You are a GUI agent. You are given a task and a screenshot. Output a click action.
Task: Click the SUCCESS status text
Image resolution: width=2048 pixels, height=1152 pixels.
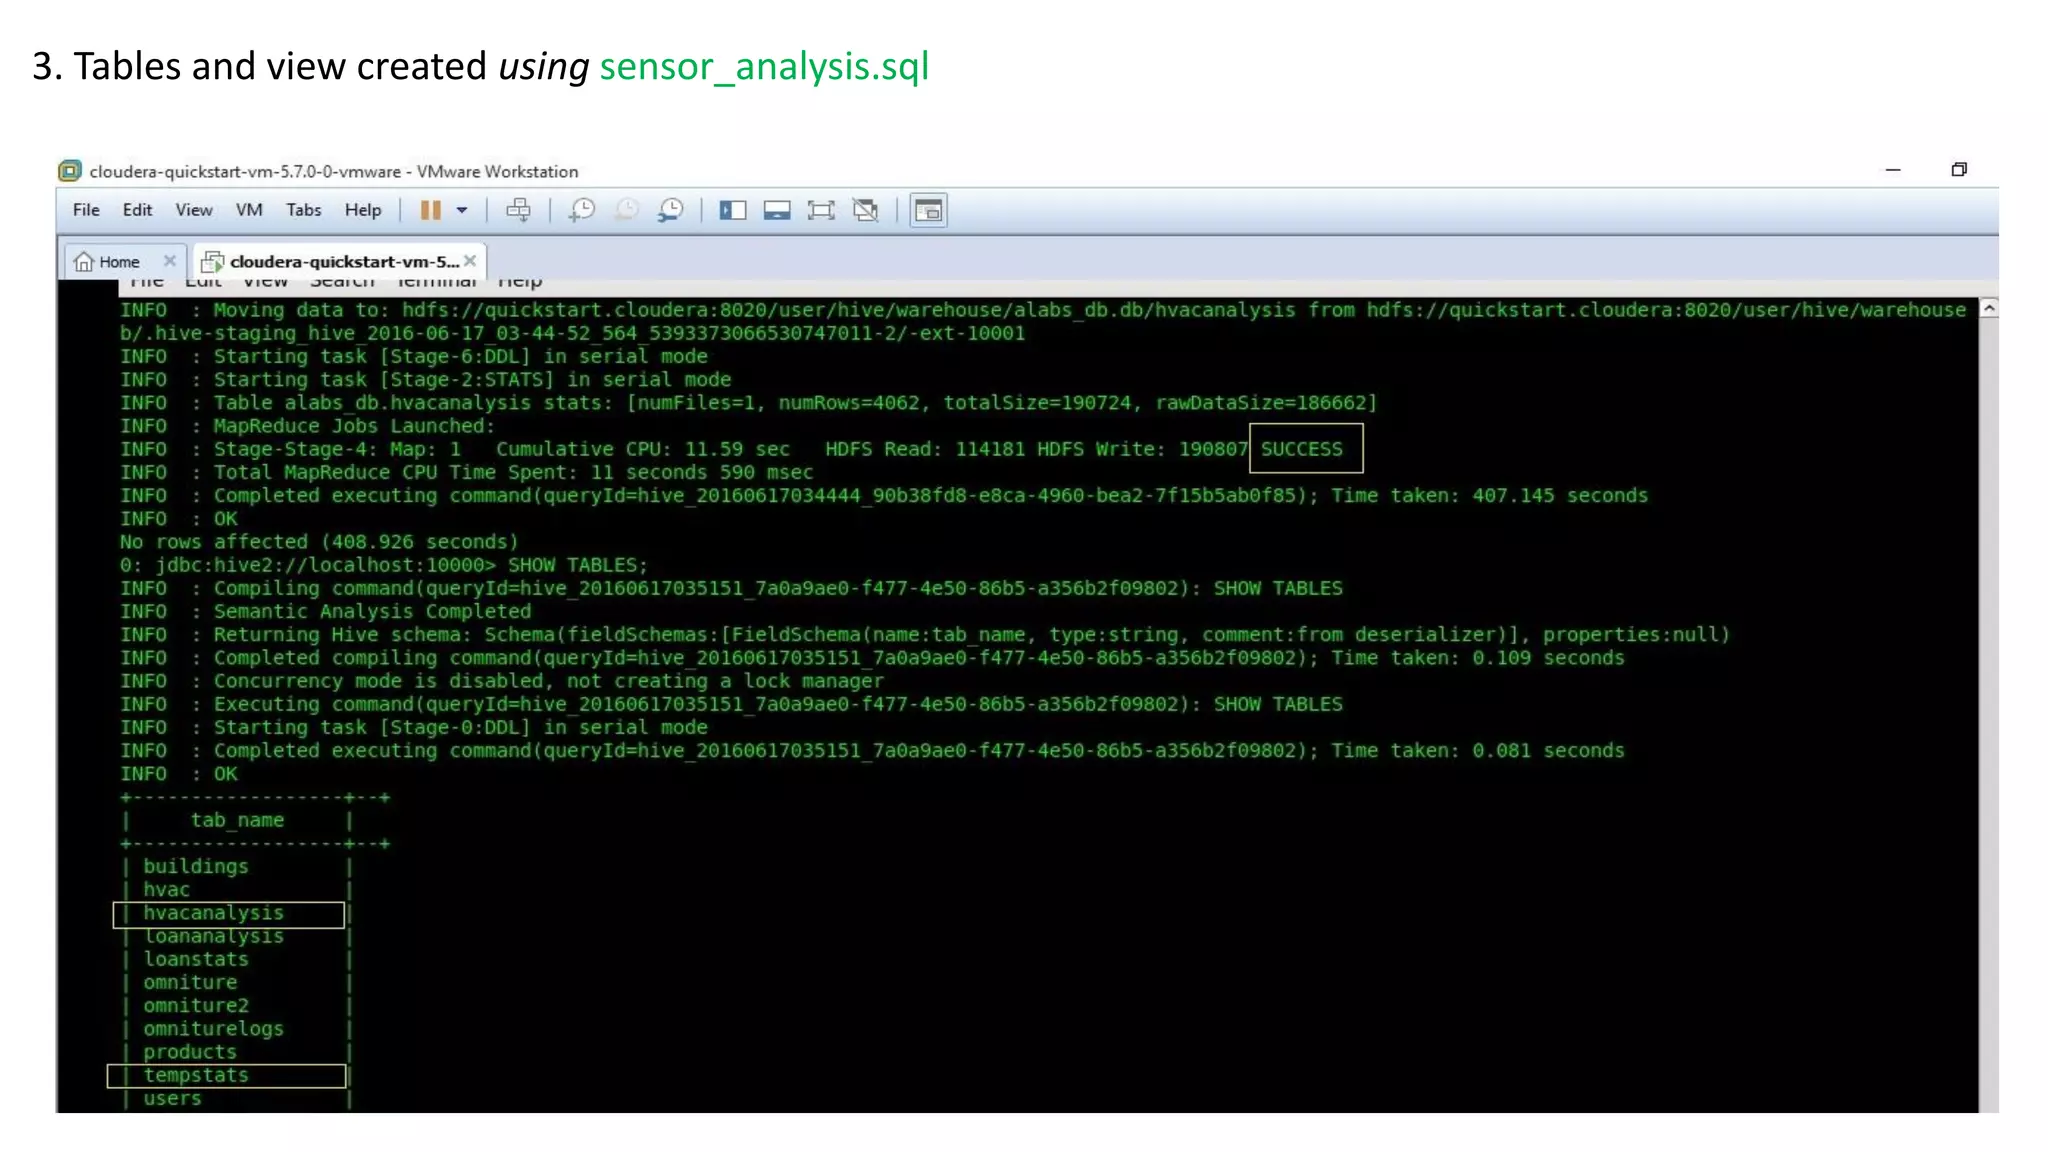(1301, 449)
